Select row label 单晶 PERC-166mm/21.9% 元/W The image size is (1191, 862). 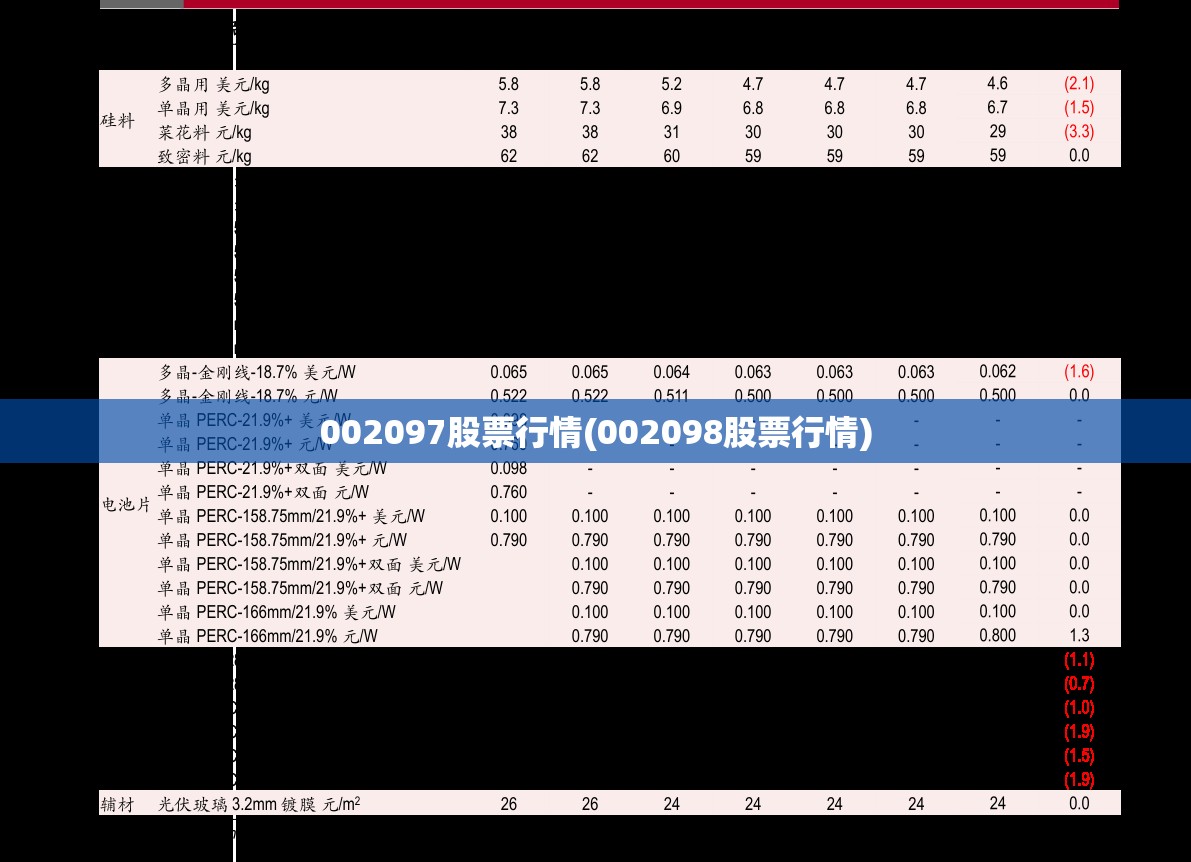tap(267, 636)
